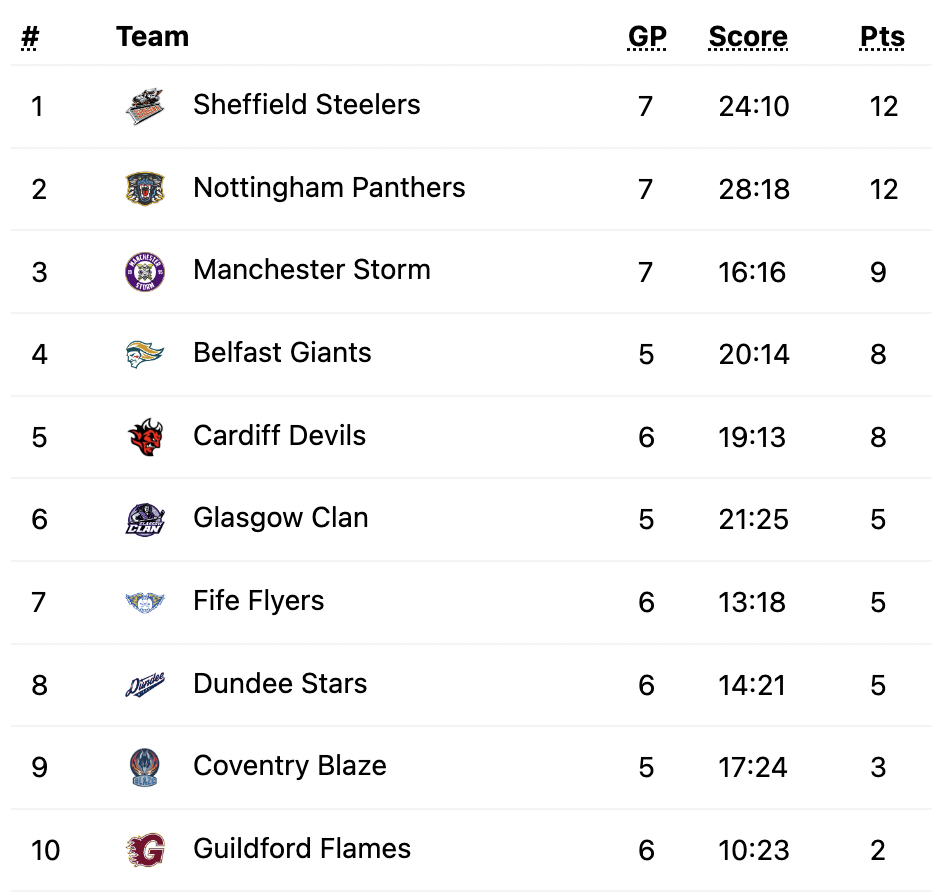Screen dimensions: 932x895
Task: Select the Manchester Storm purple crest
Action: point(145,272)
